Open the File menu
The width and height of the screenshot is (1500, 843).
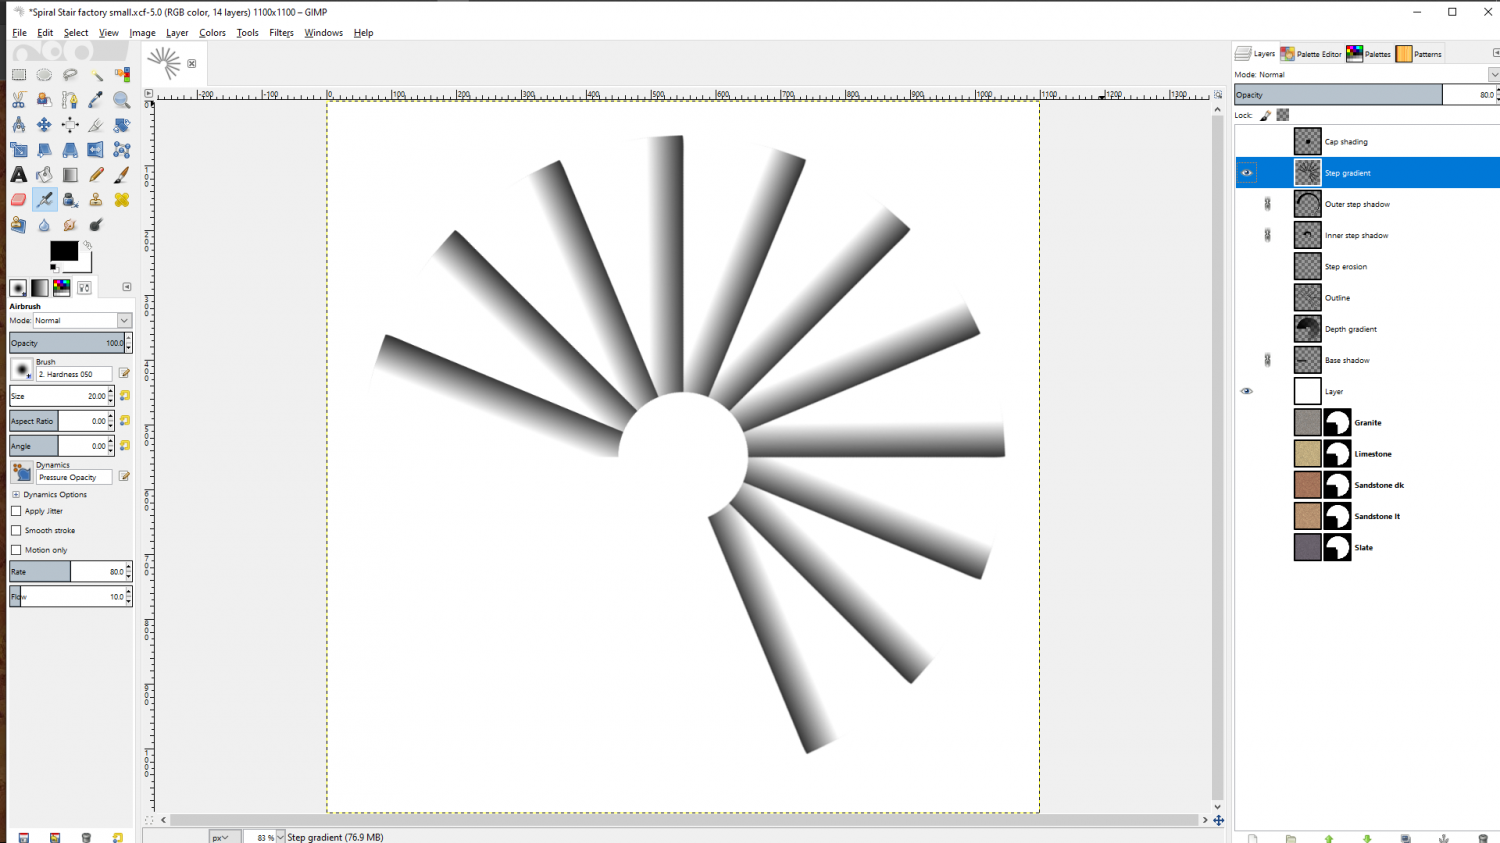point(19,33)
